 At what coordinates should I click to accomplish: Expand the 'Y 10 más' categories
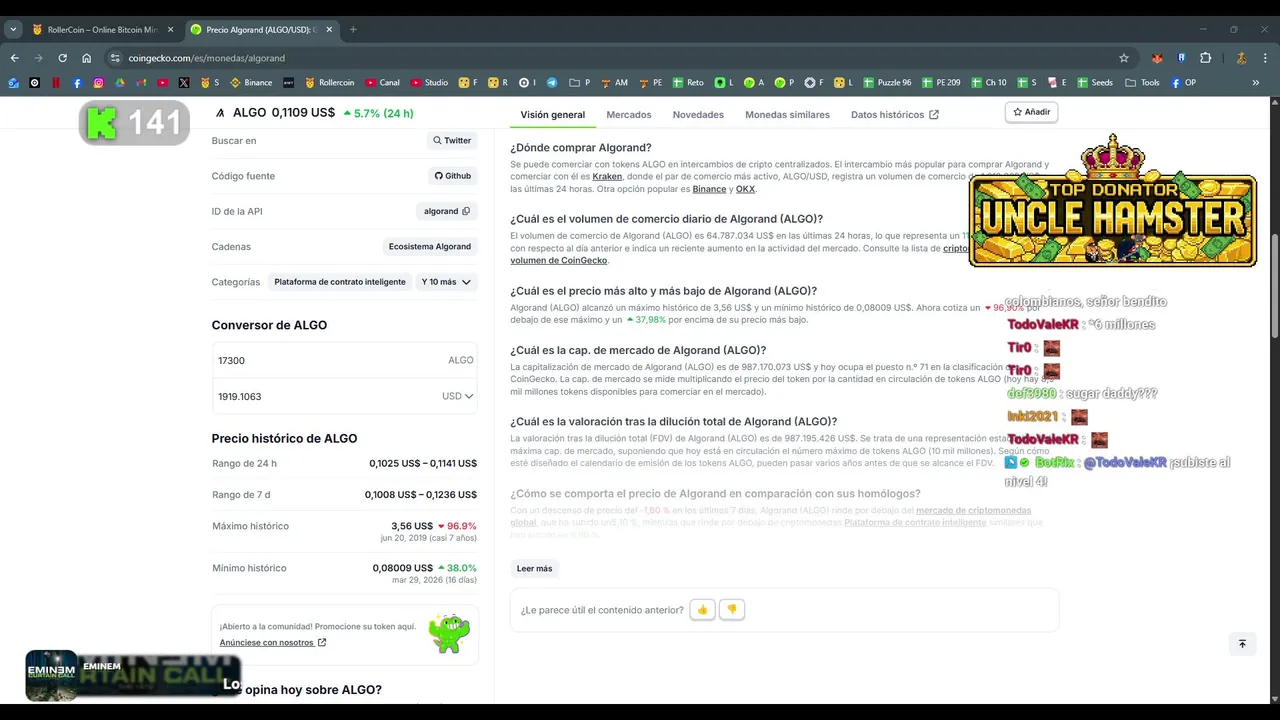[446, 282]
